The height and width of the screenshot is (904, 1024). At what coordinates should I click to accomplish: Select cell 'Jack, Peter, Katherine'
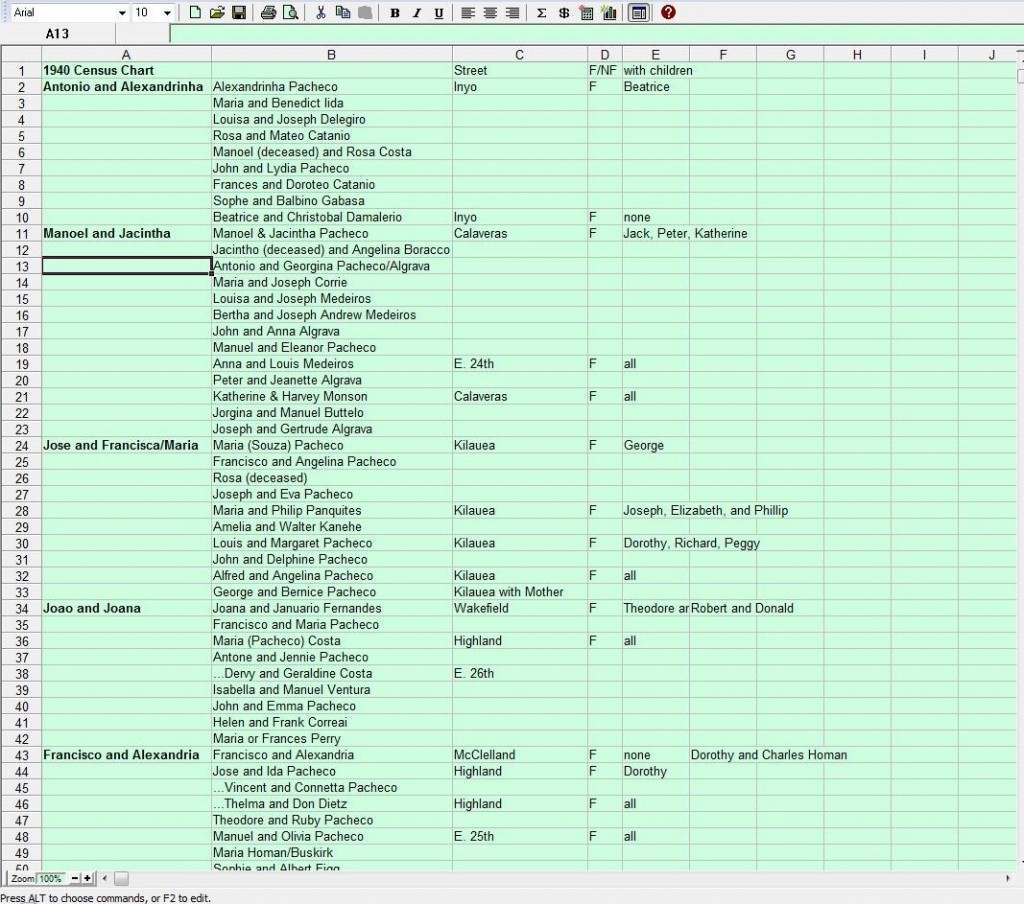685,233
